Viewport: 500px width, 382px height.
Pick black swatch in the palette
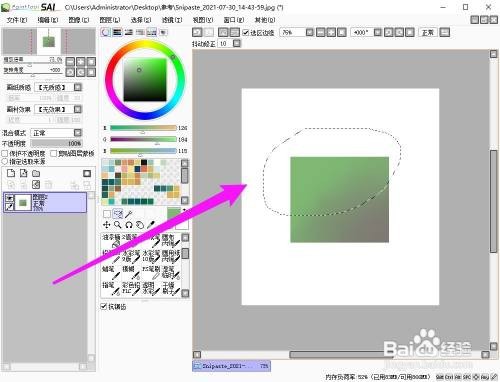144,163
